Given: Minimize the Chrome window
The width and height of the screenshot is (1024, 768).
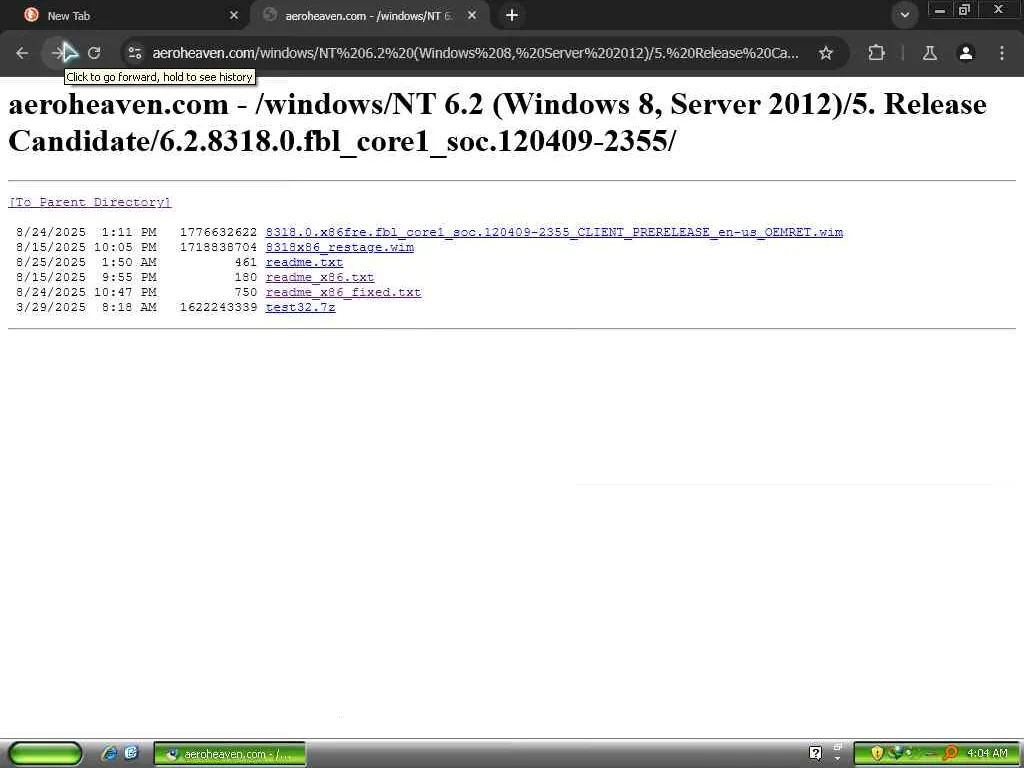Looking at the screenshot, I should point(940,10).
